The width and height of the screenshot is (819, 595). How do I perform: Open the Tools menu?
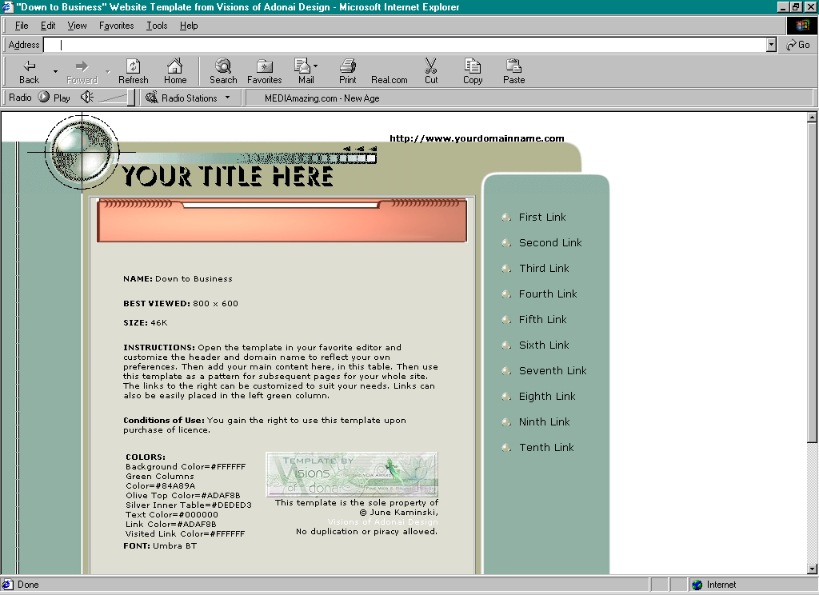(157, 26)
